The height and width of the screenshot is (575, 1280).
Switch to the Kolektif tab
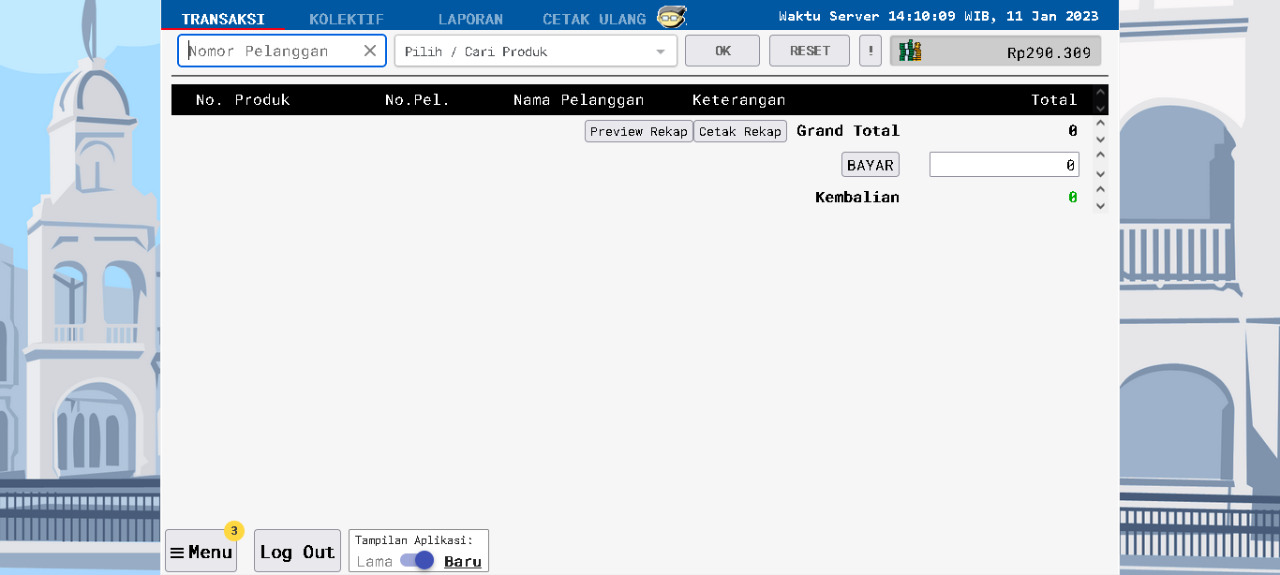pos(346,19)
